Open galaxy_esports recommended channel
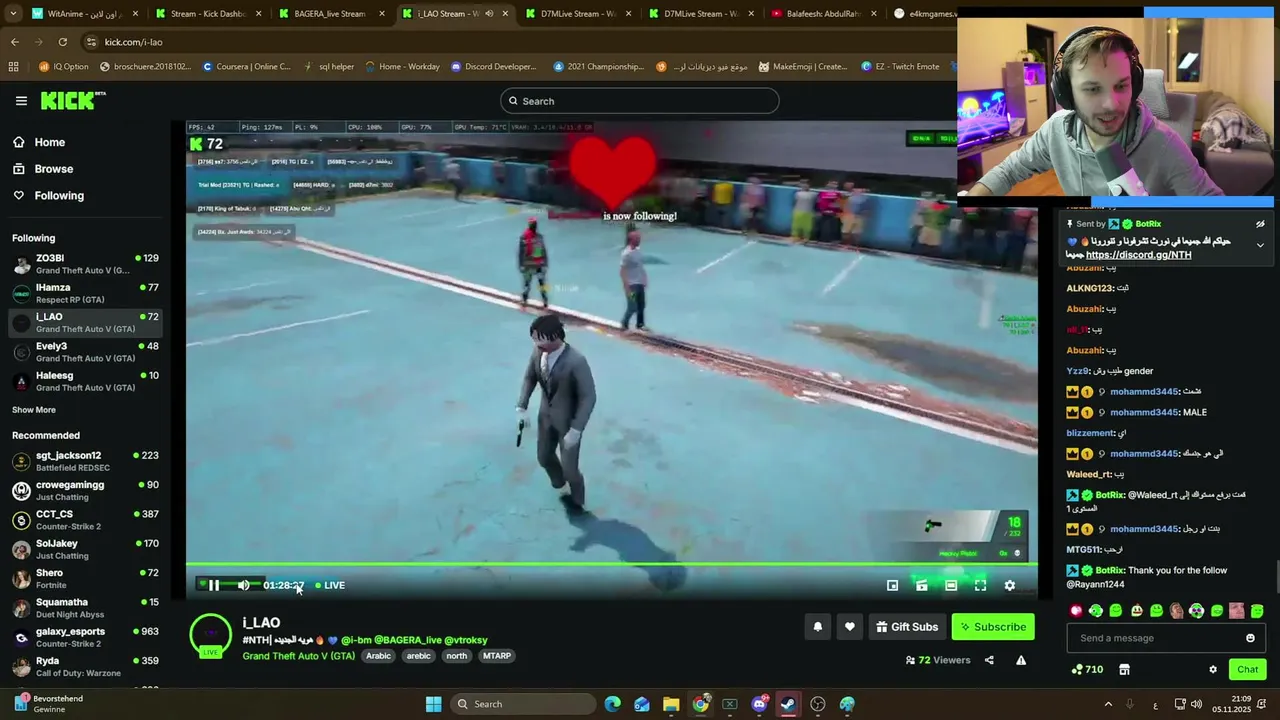The image size is (1280, 720). (x=86, y=637)
